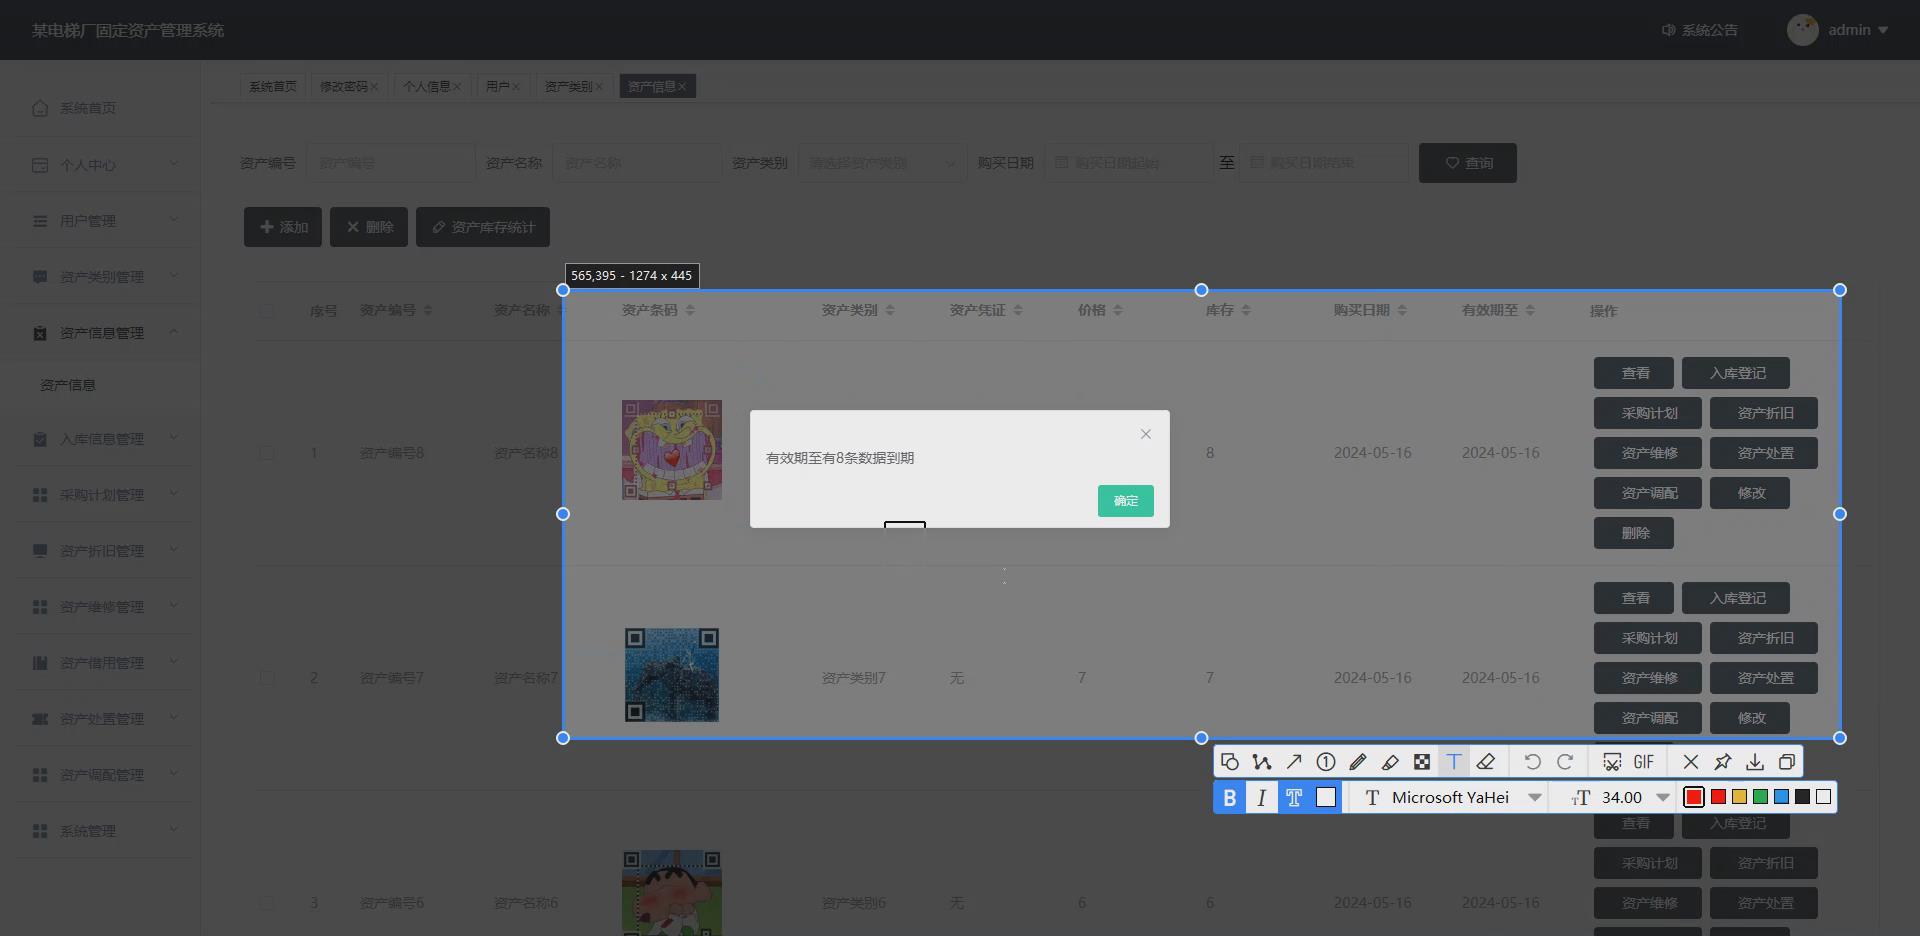The height and width of the screenshot is (936, 1920).
Task: Toggle italic text formatting
Action: 1261,797
